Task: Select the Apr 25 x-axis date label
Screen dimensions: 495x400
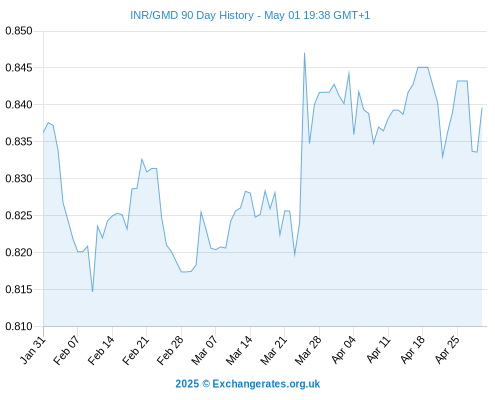Action: pos(447,350)
